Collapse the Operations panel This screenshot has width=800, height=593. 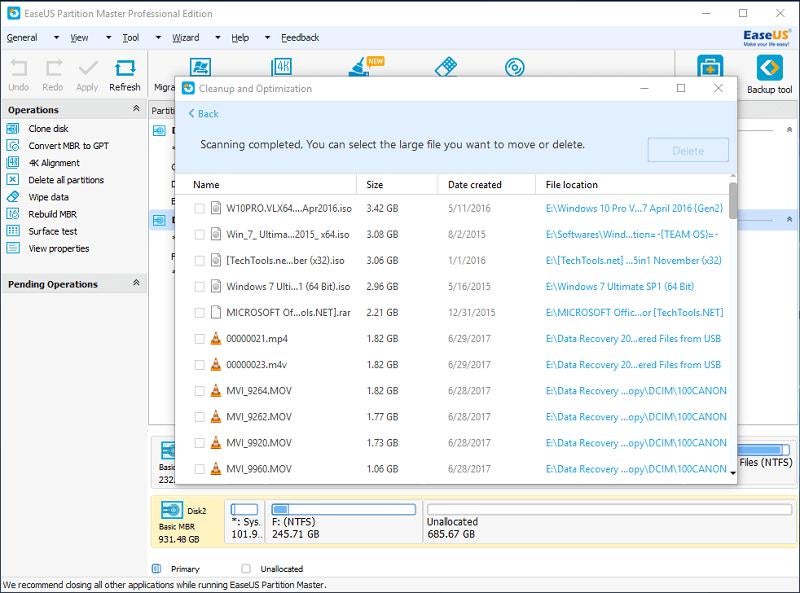136,110
